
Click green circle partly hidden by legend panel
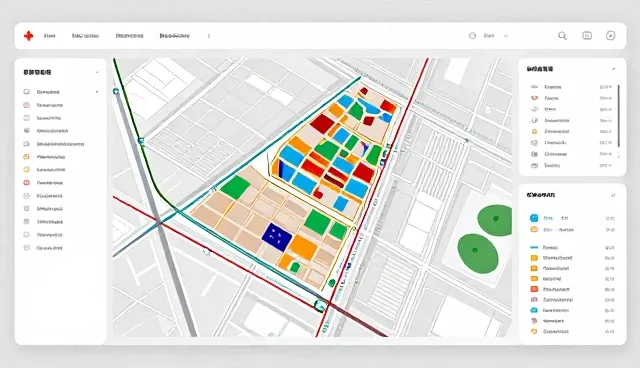[496, 220]
